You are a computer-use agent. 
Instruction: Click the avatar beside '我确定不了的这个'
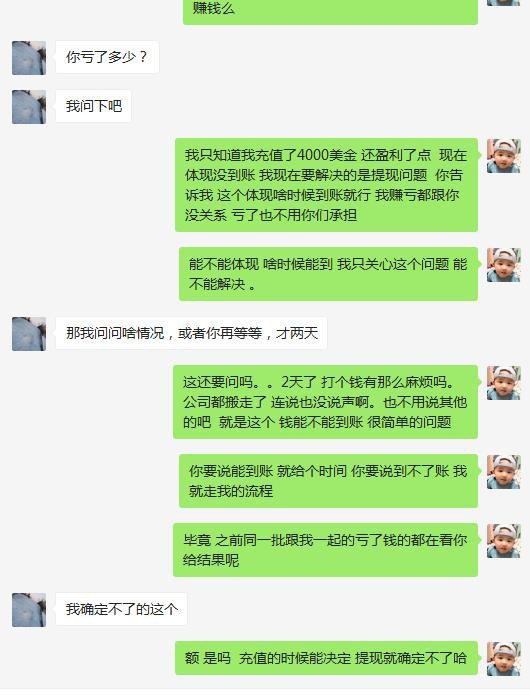coord(29,610)
